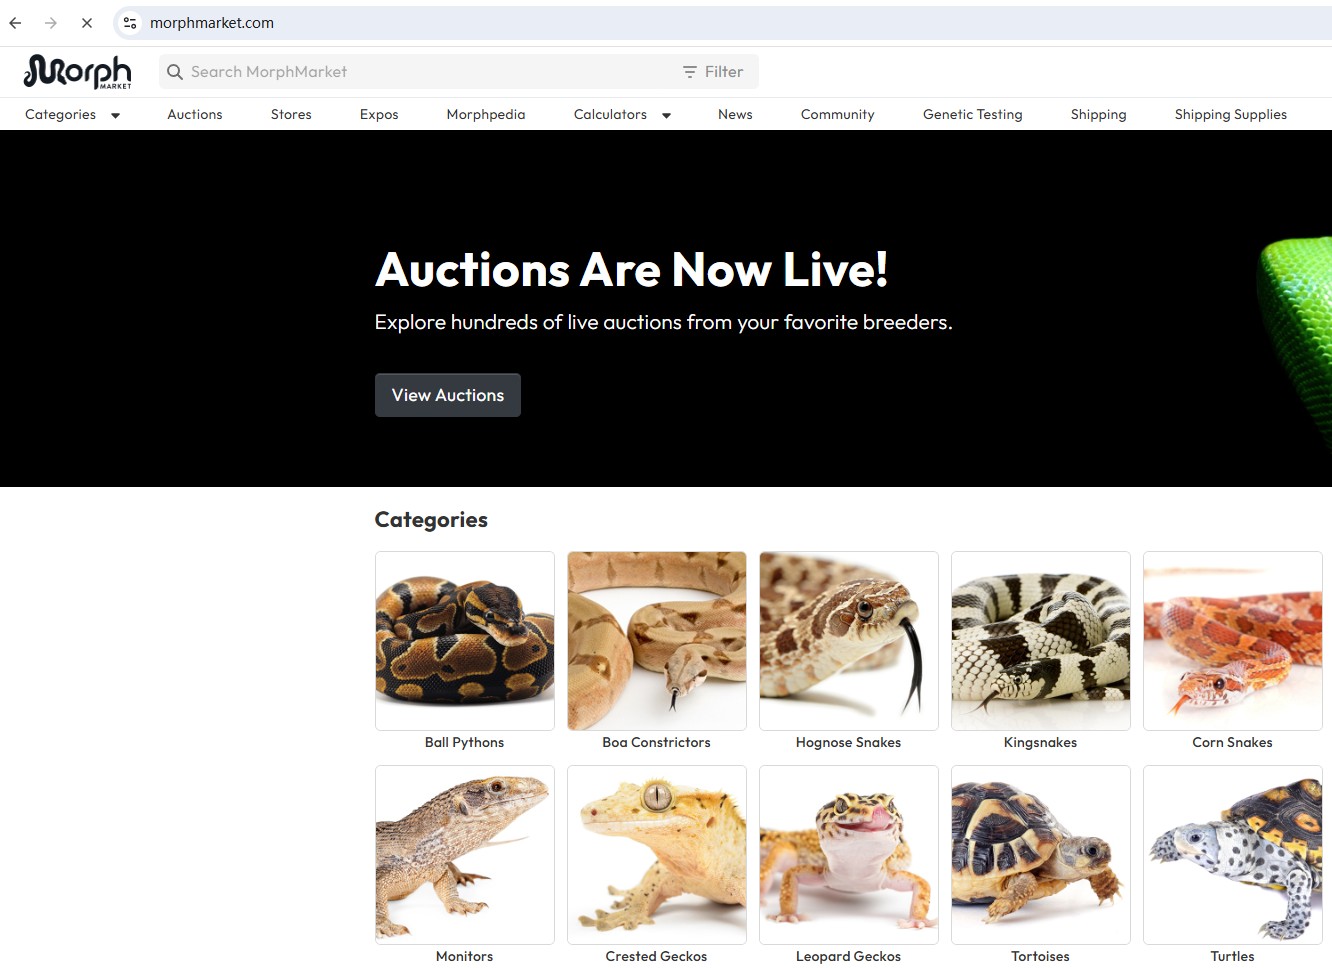Click the View Auctions button
The width and height of the screenshot is (1332, 968).
[448, 395]
